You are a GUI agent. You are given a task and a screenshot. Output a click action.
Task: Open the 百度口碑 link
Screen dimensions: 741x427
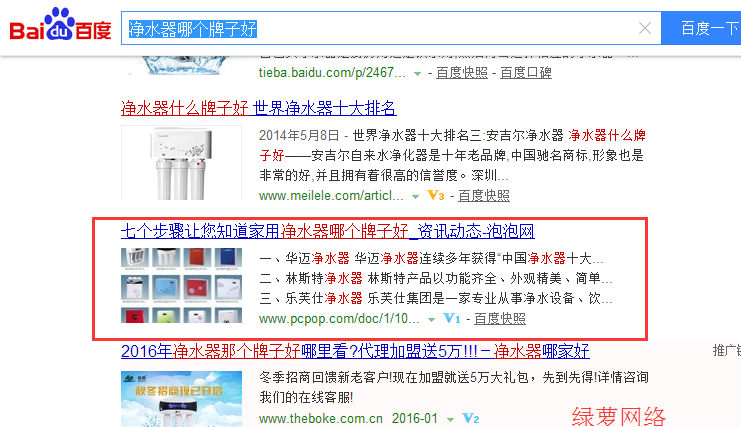(526, 72)
